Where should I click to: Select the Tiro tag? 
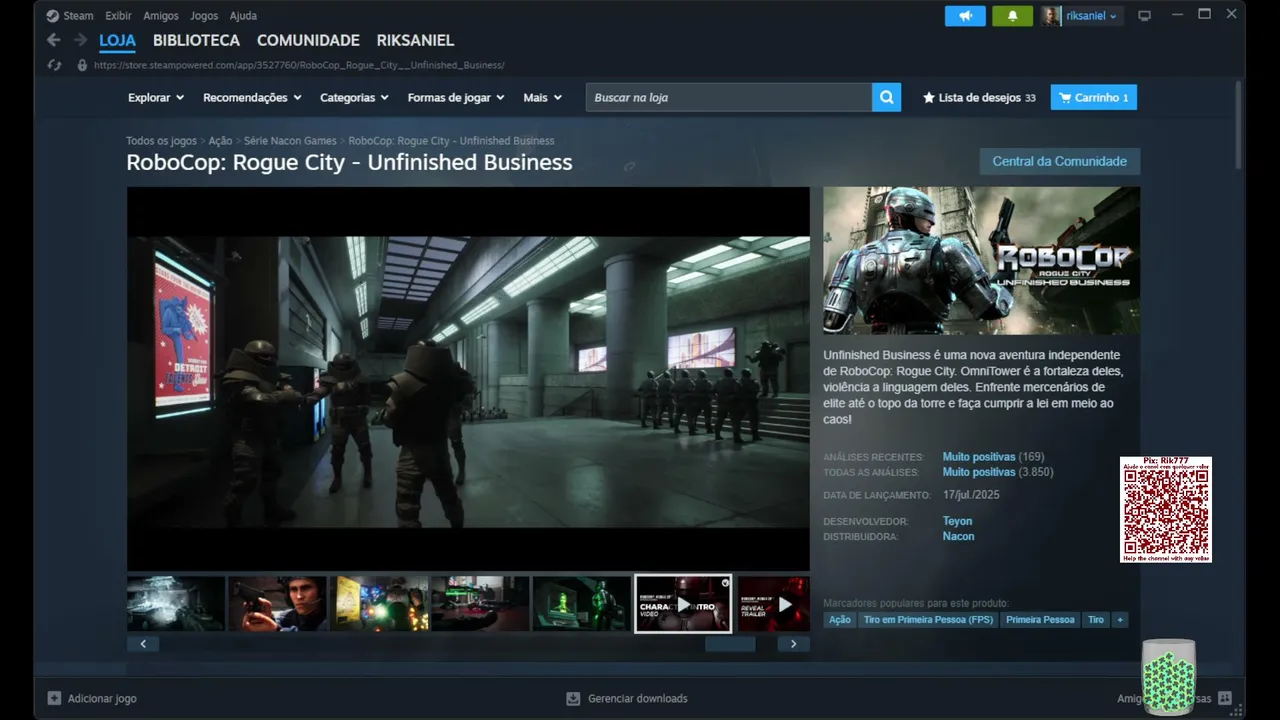click(1096, 620)
